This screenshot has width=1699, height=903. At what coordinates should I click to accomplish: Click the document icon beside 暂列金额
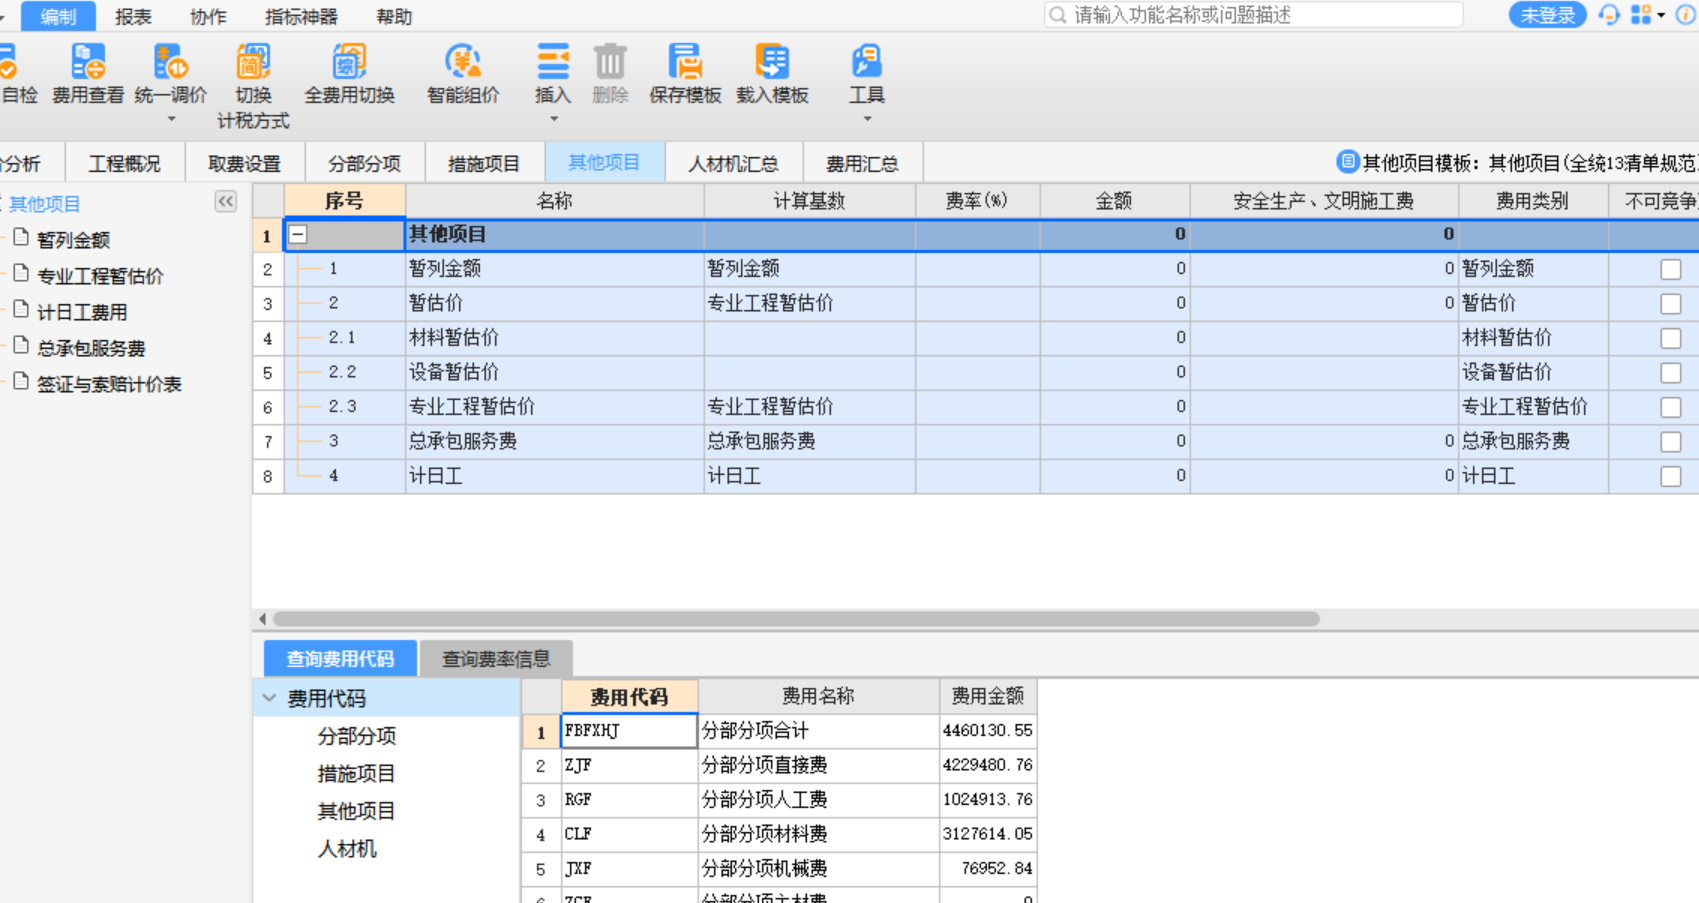click(21, 237)
